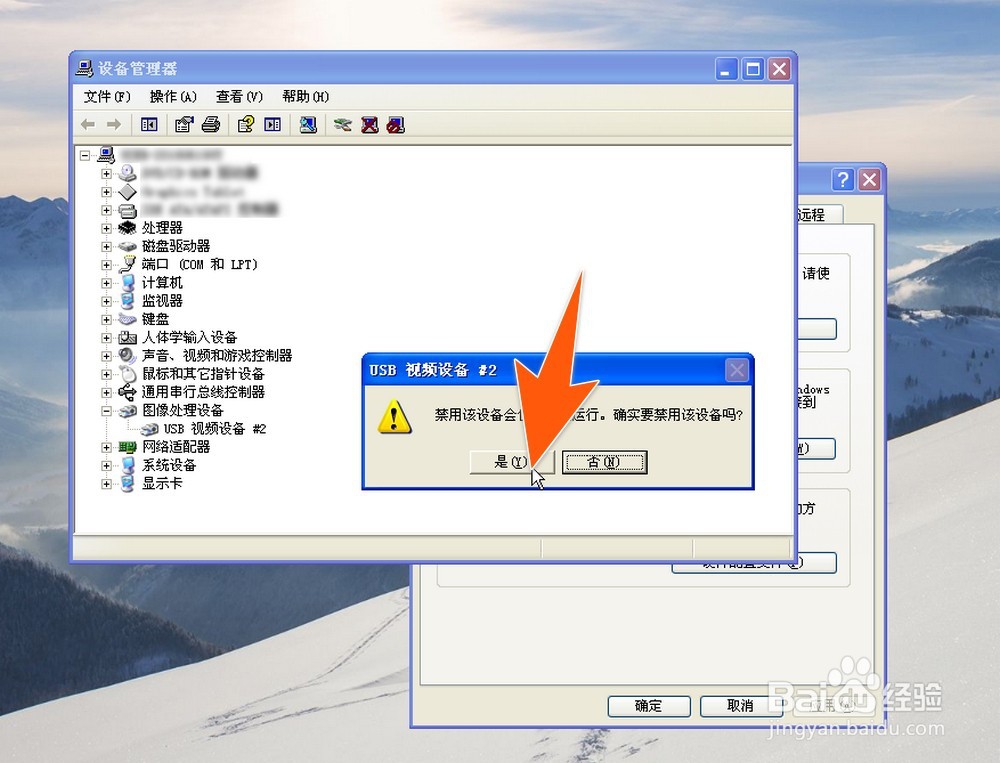Open the 操作(A) menu
This screenshot has width=1000, height=763.
pos(173,97)
